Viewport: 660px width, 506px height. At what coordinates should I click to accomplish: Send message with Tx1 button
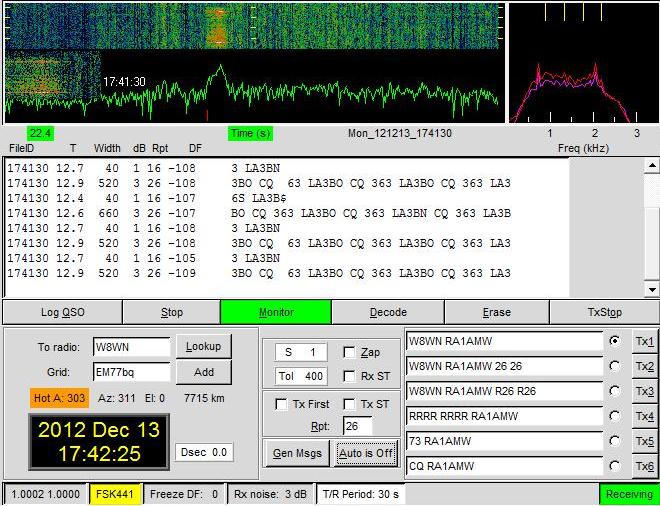click(644, 341)
